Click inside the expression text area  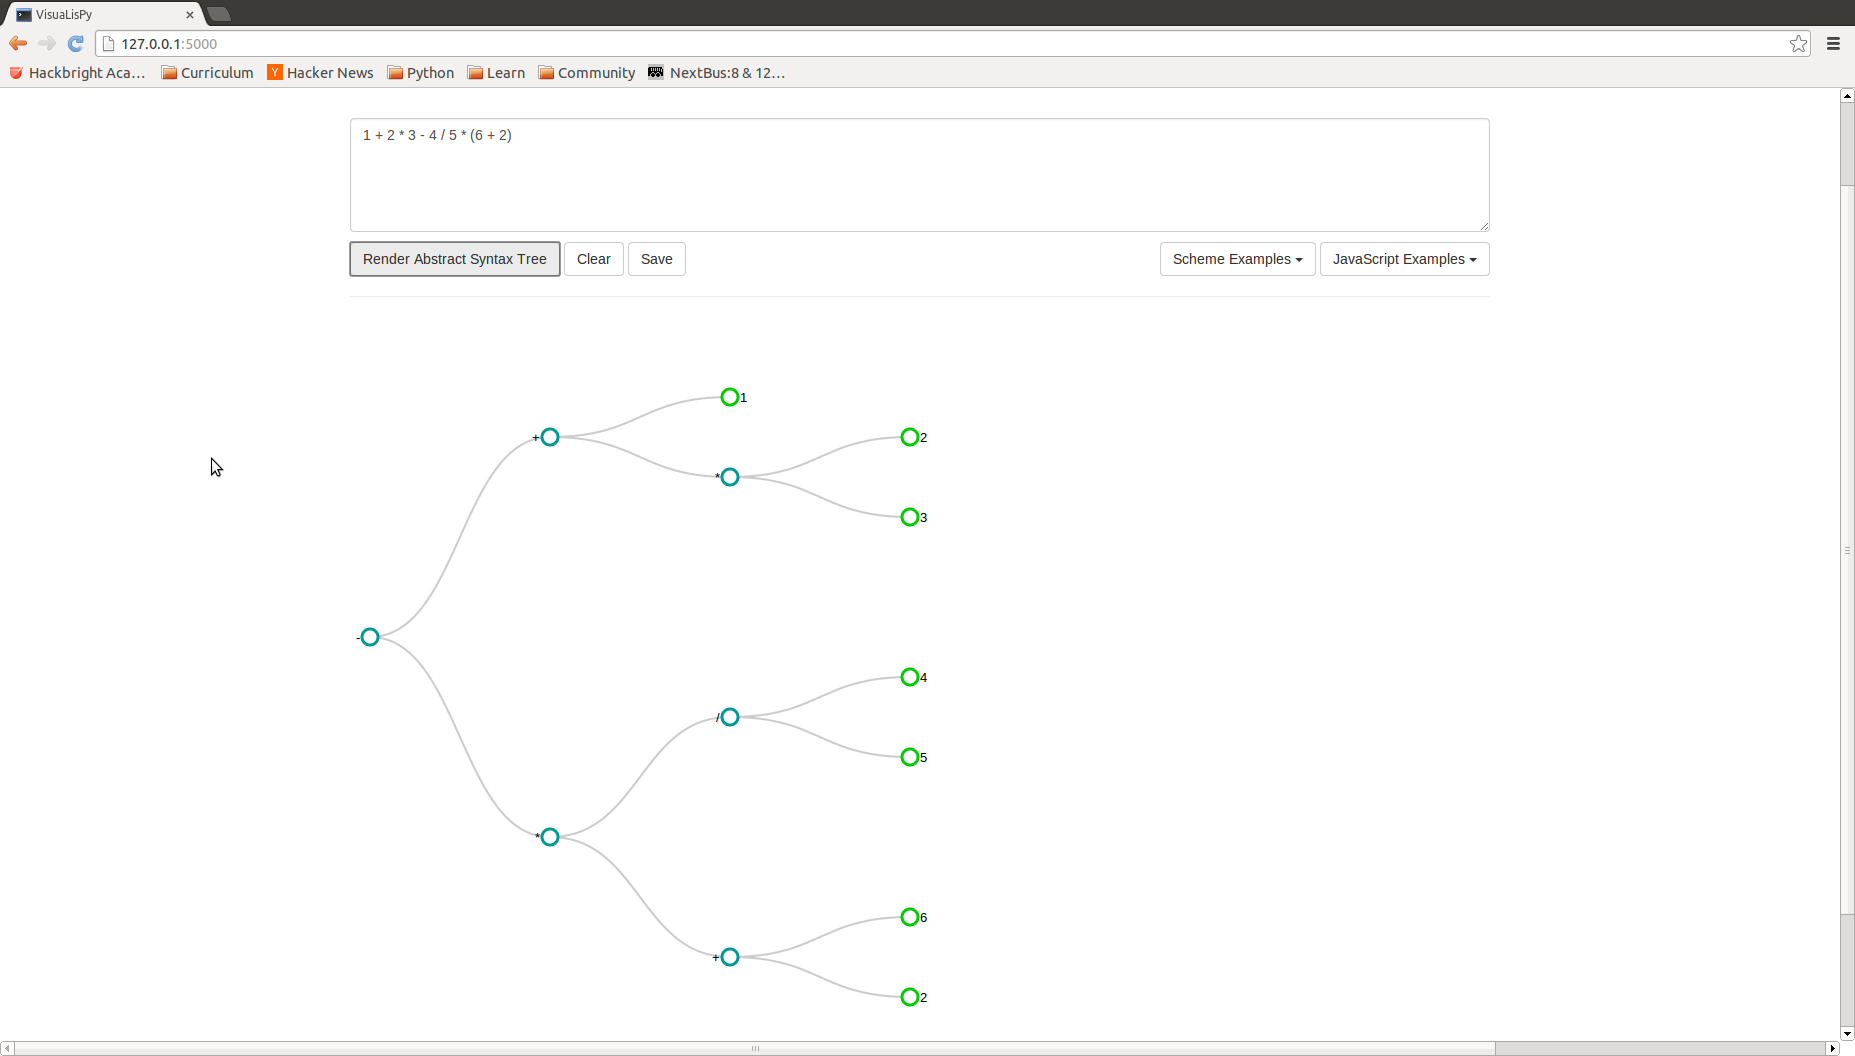[x=919, y=175]
